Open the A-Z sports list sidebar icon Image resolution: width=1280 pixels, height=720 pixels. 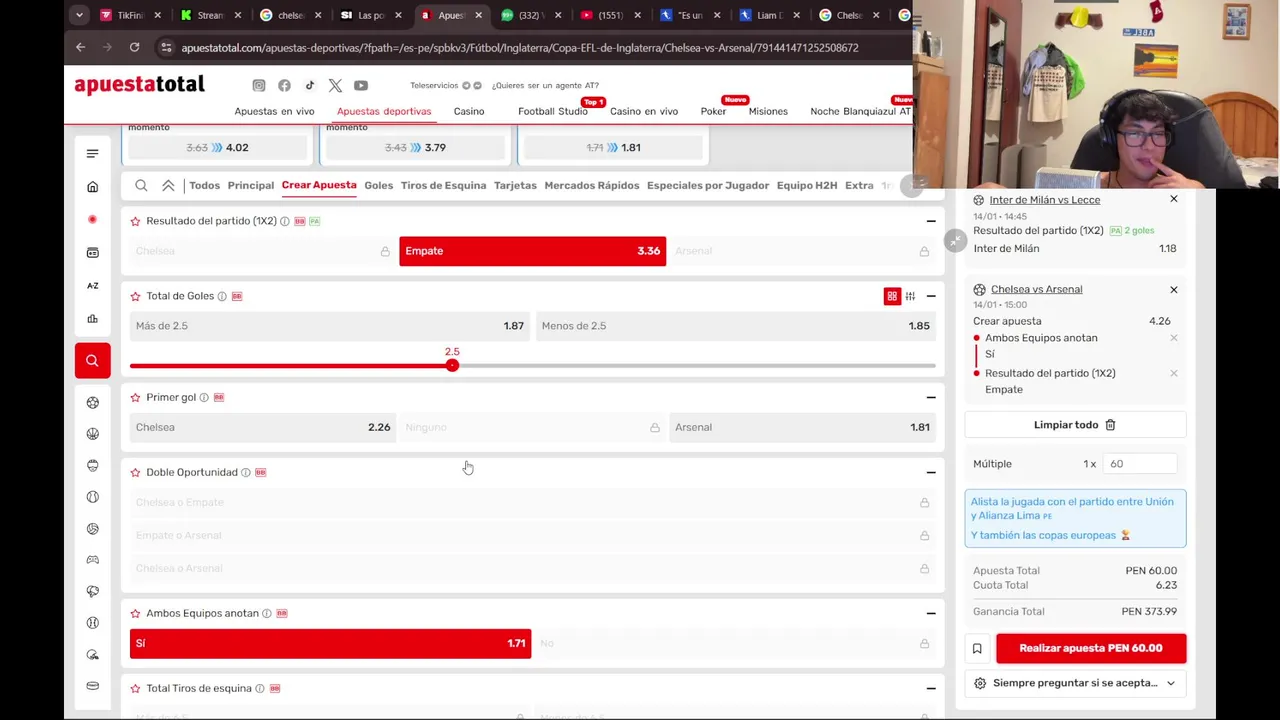(92, 285)
